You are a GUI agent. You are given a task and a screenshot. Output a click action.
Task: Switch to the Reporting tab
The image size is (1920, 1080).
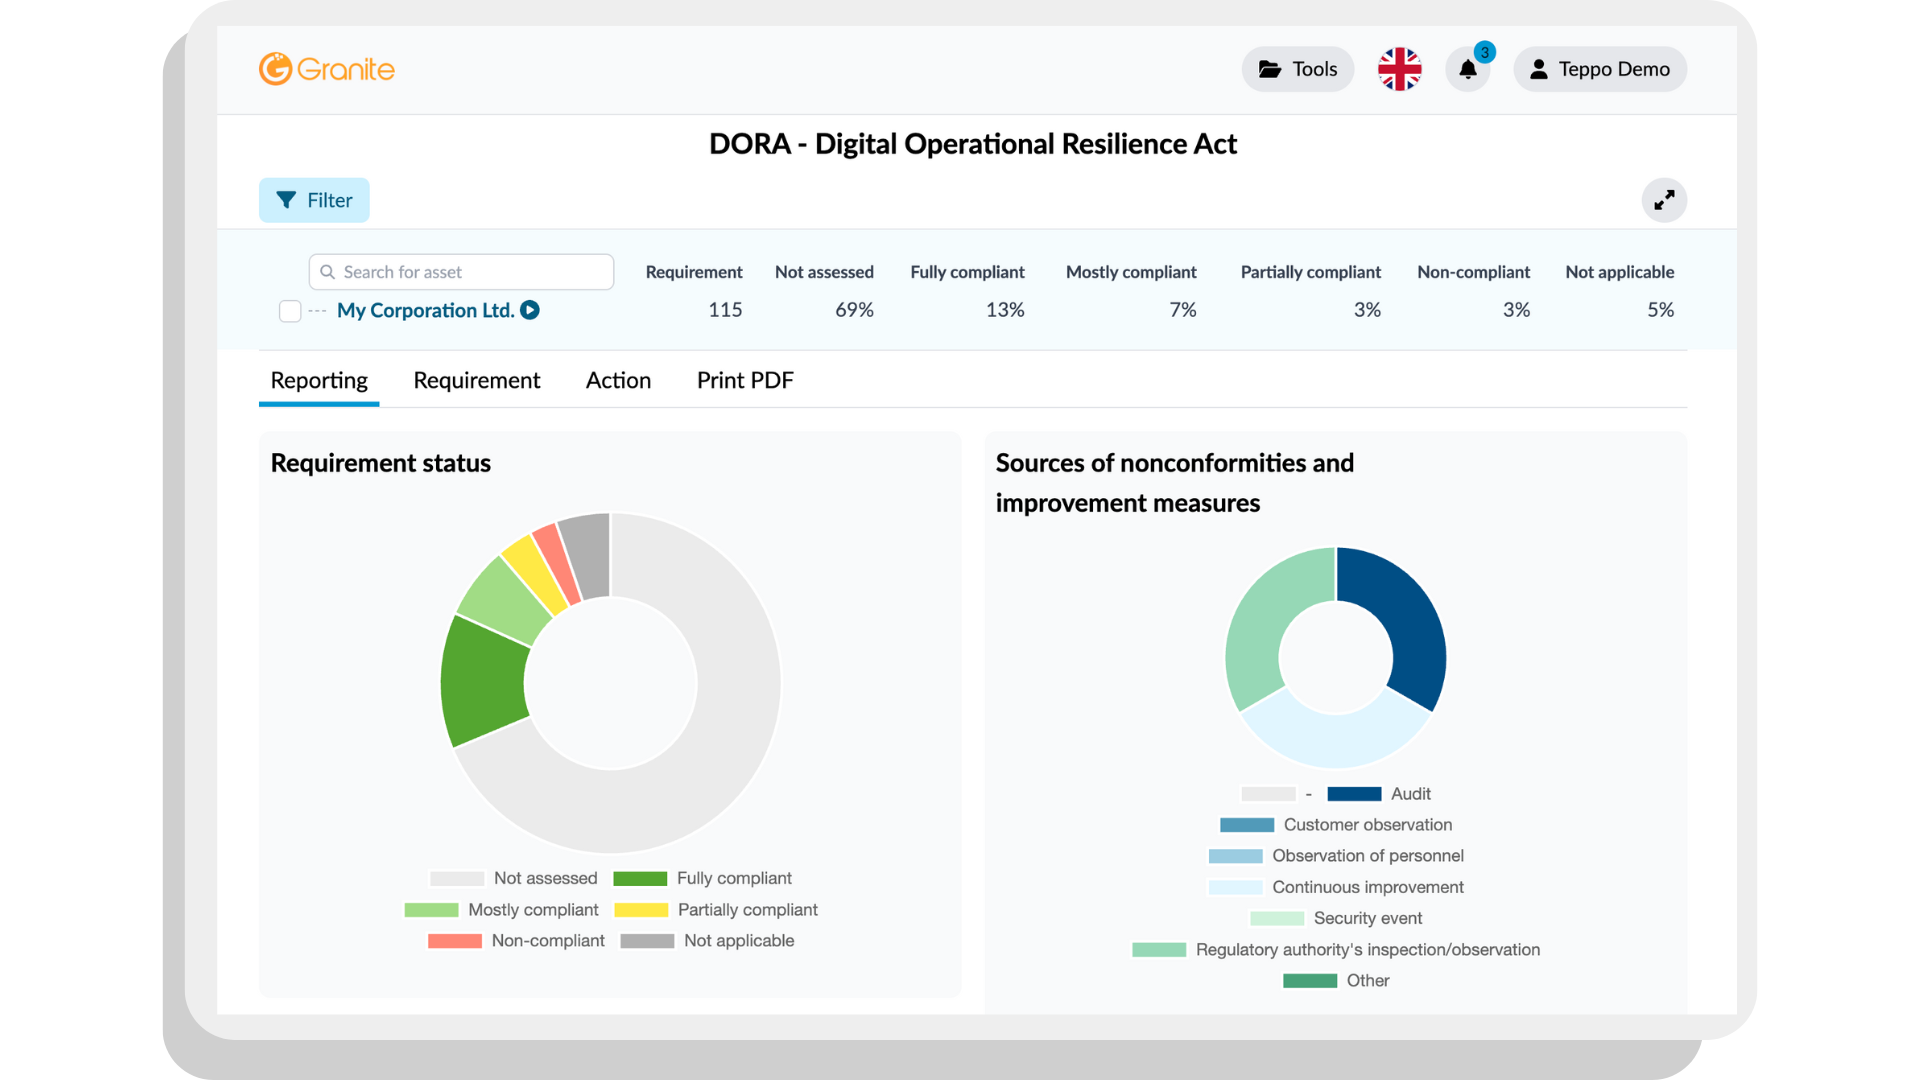tap(319, 380)
